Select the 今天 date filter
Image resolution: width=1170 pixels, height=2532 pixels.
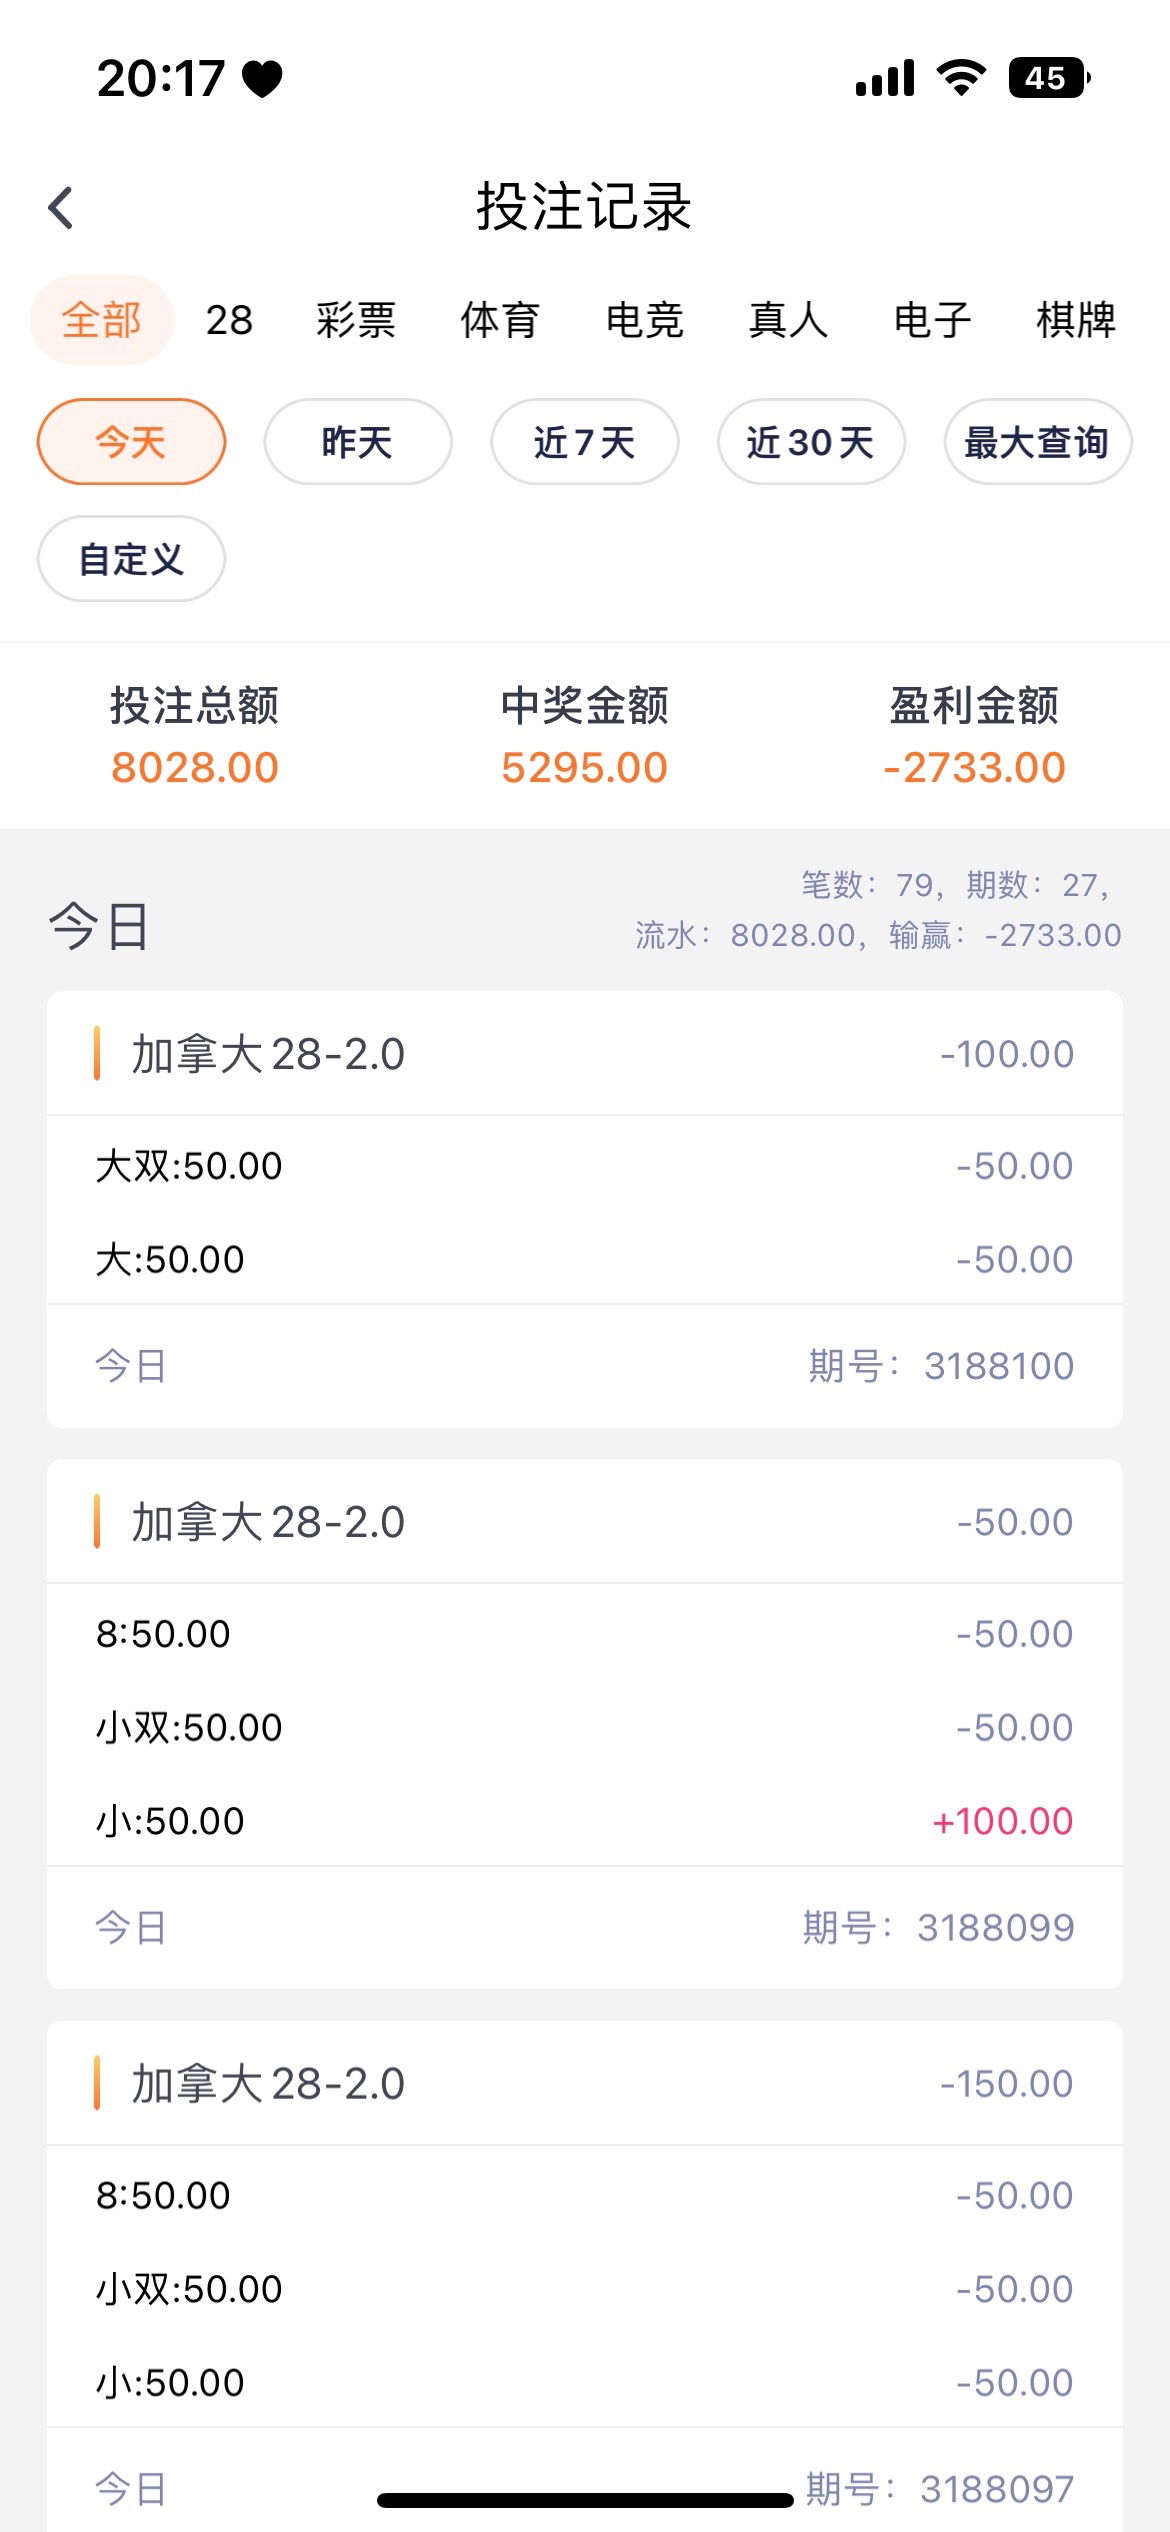[x=131, y=442]
